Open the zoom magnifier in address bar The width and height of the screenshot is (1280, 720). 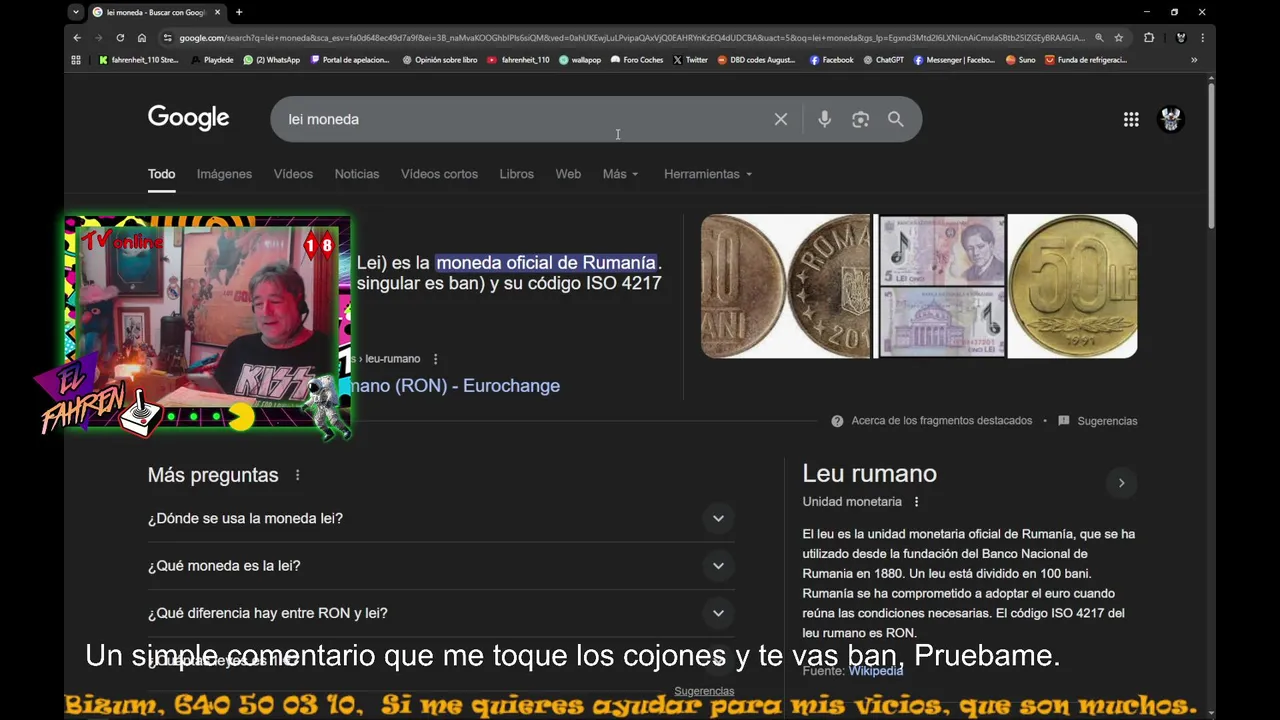pos(1099,38)
